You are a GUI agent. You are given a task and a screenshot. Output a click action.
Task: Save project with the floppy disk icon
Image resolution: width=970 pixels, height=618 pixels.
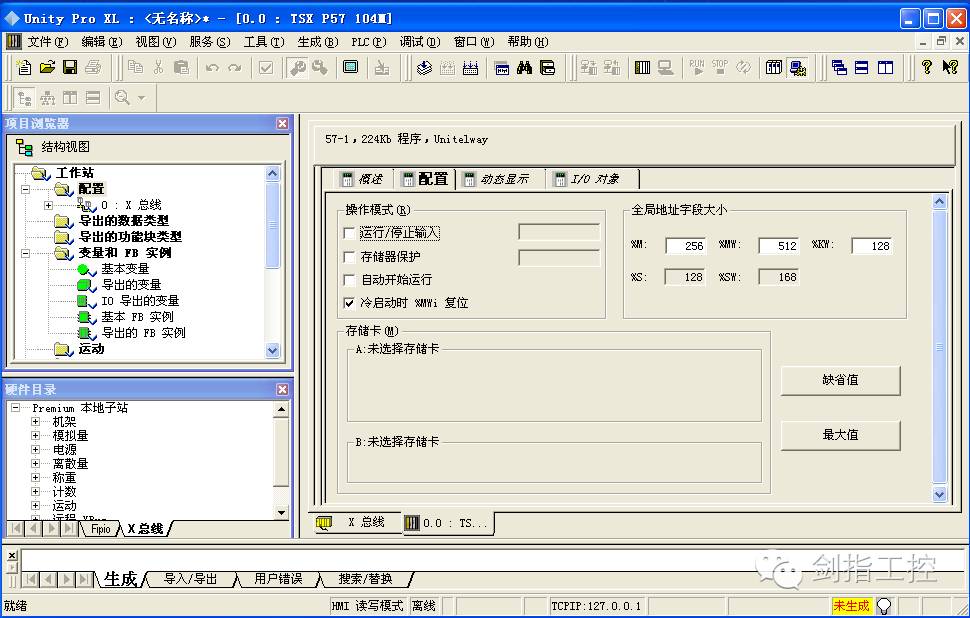[70, 67]
